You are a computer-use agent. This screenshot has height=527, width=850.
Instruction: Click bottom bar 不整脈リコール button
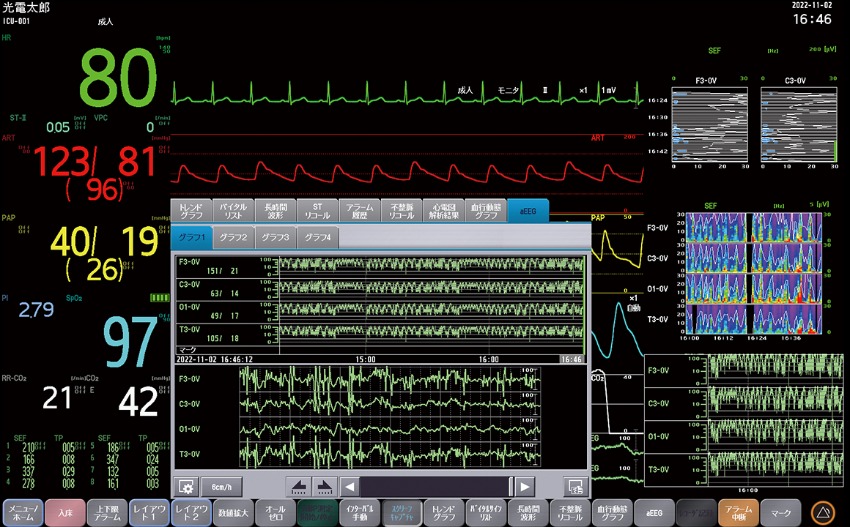tap(570, 512)
